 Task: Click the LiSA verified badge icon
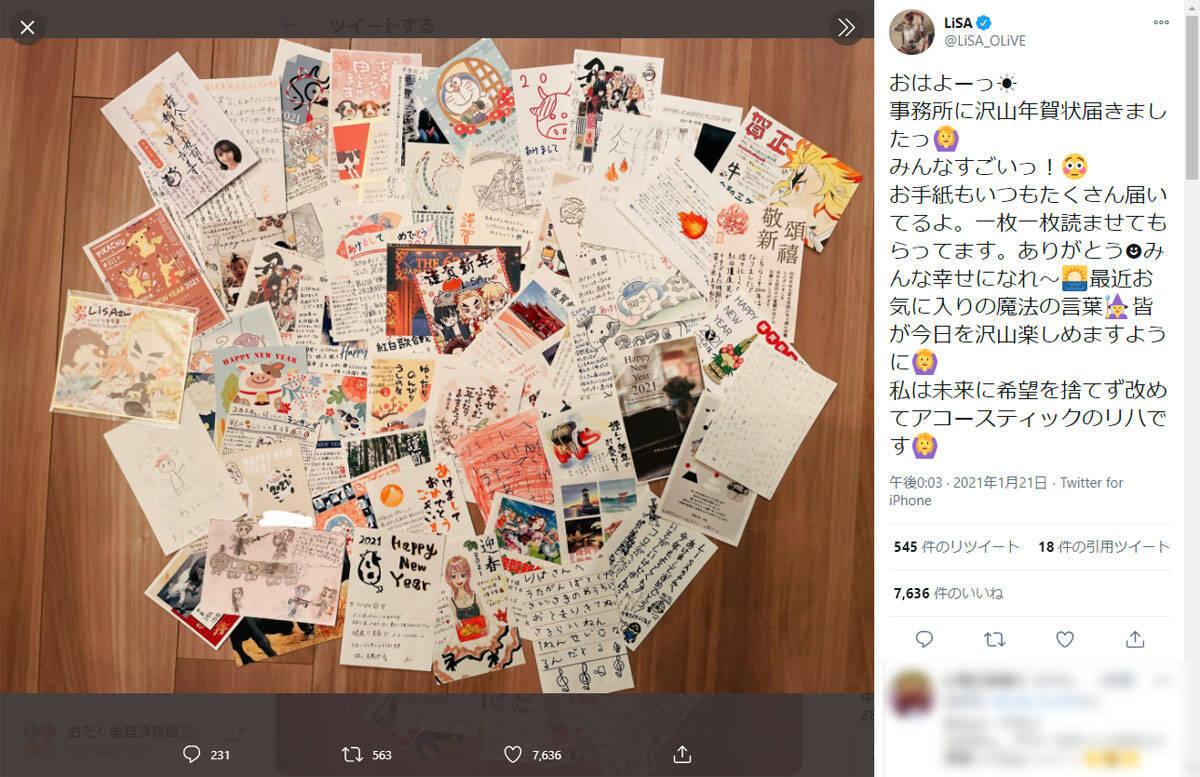(x=985, y=23)
